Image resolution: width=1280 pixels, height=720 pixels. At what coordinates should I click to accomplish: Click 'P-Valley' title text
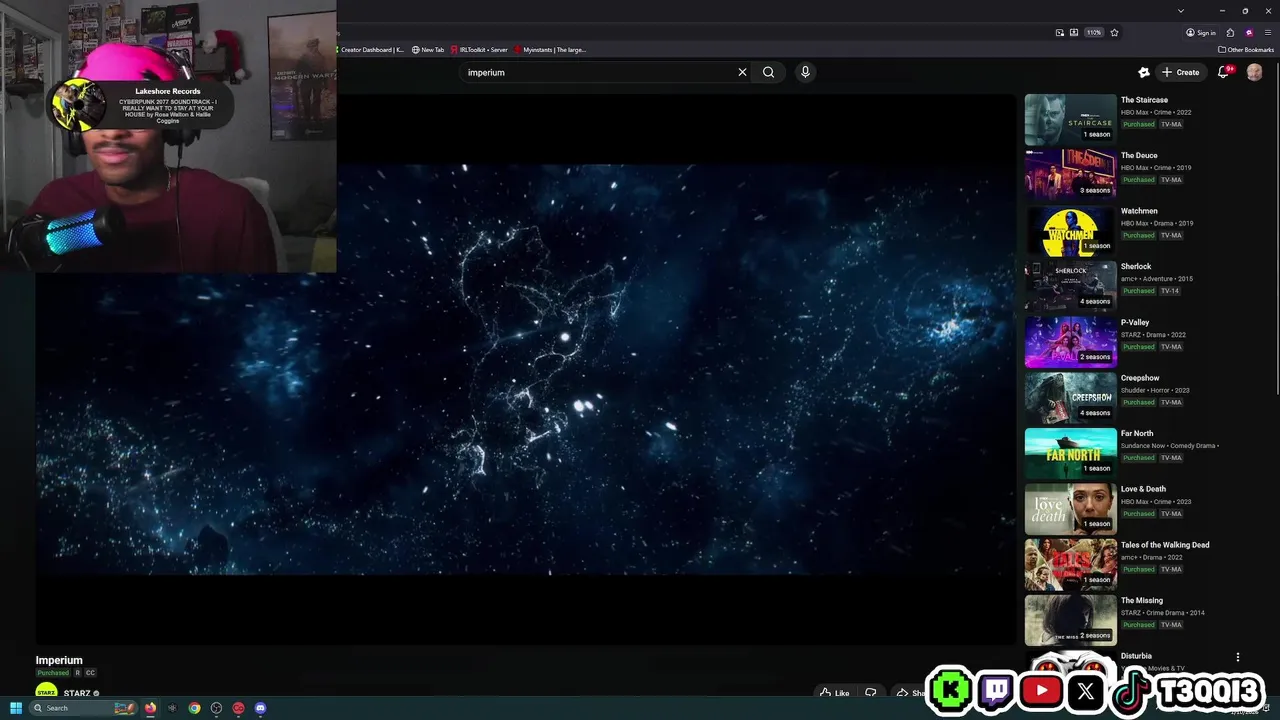1135,323
